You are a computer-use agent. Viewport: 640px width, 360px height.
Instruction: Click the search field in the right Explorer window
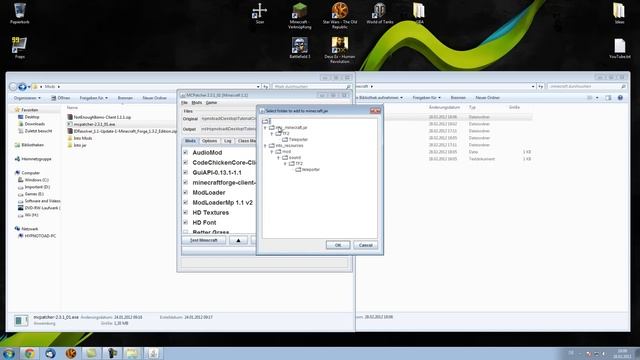tap(587, 87)
